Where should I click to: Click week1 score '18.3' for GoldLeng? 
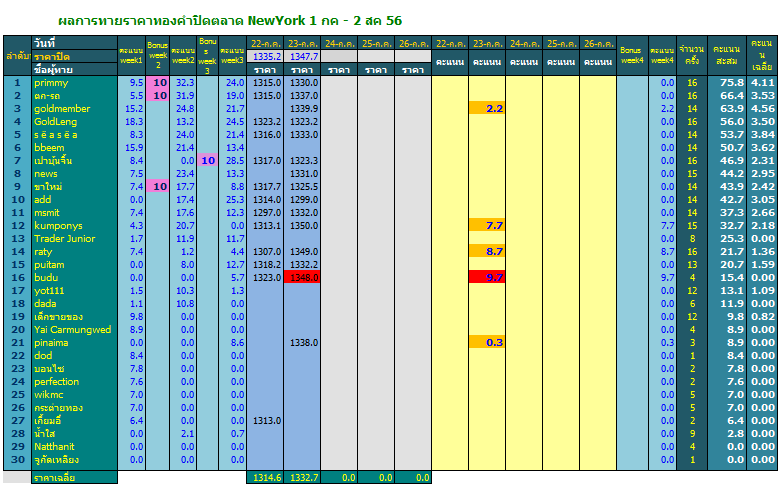click(x=131, y=122)
